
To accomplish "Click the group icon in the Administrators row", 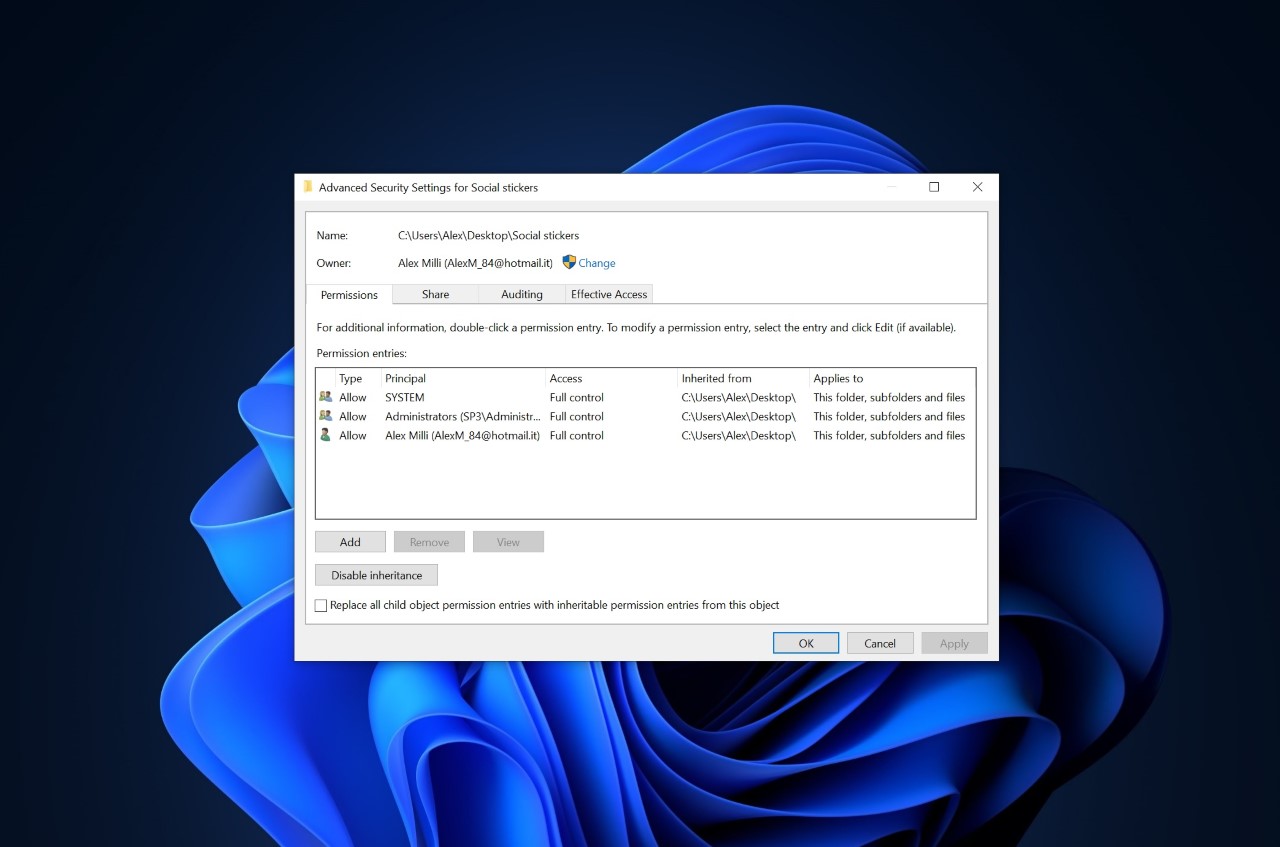I will coord(325,416).
